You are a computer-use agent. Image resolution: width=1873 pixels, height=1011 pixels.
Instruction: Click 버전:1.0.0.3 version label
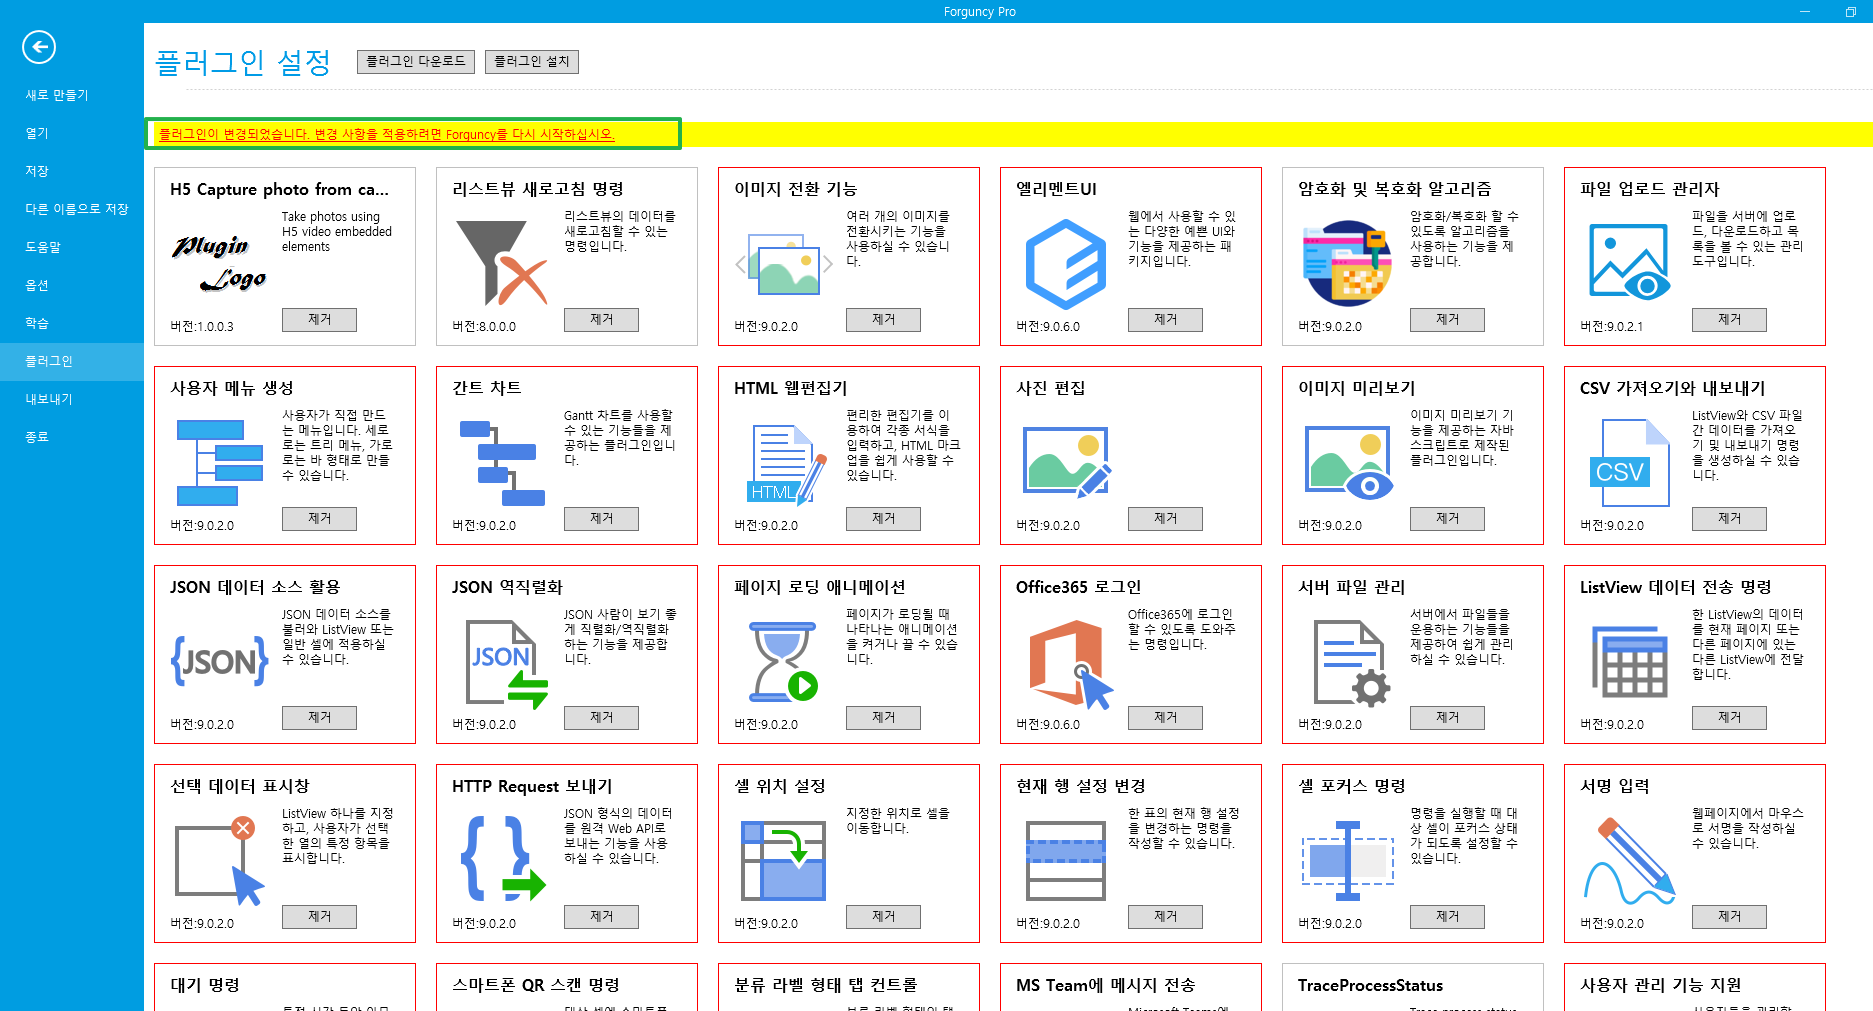tap(202, 327)
